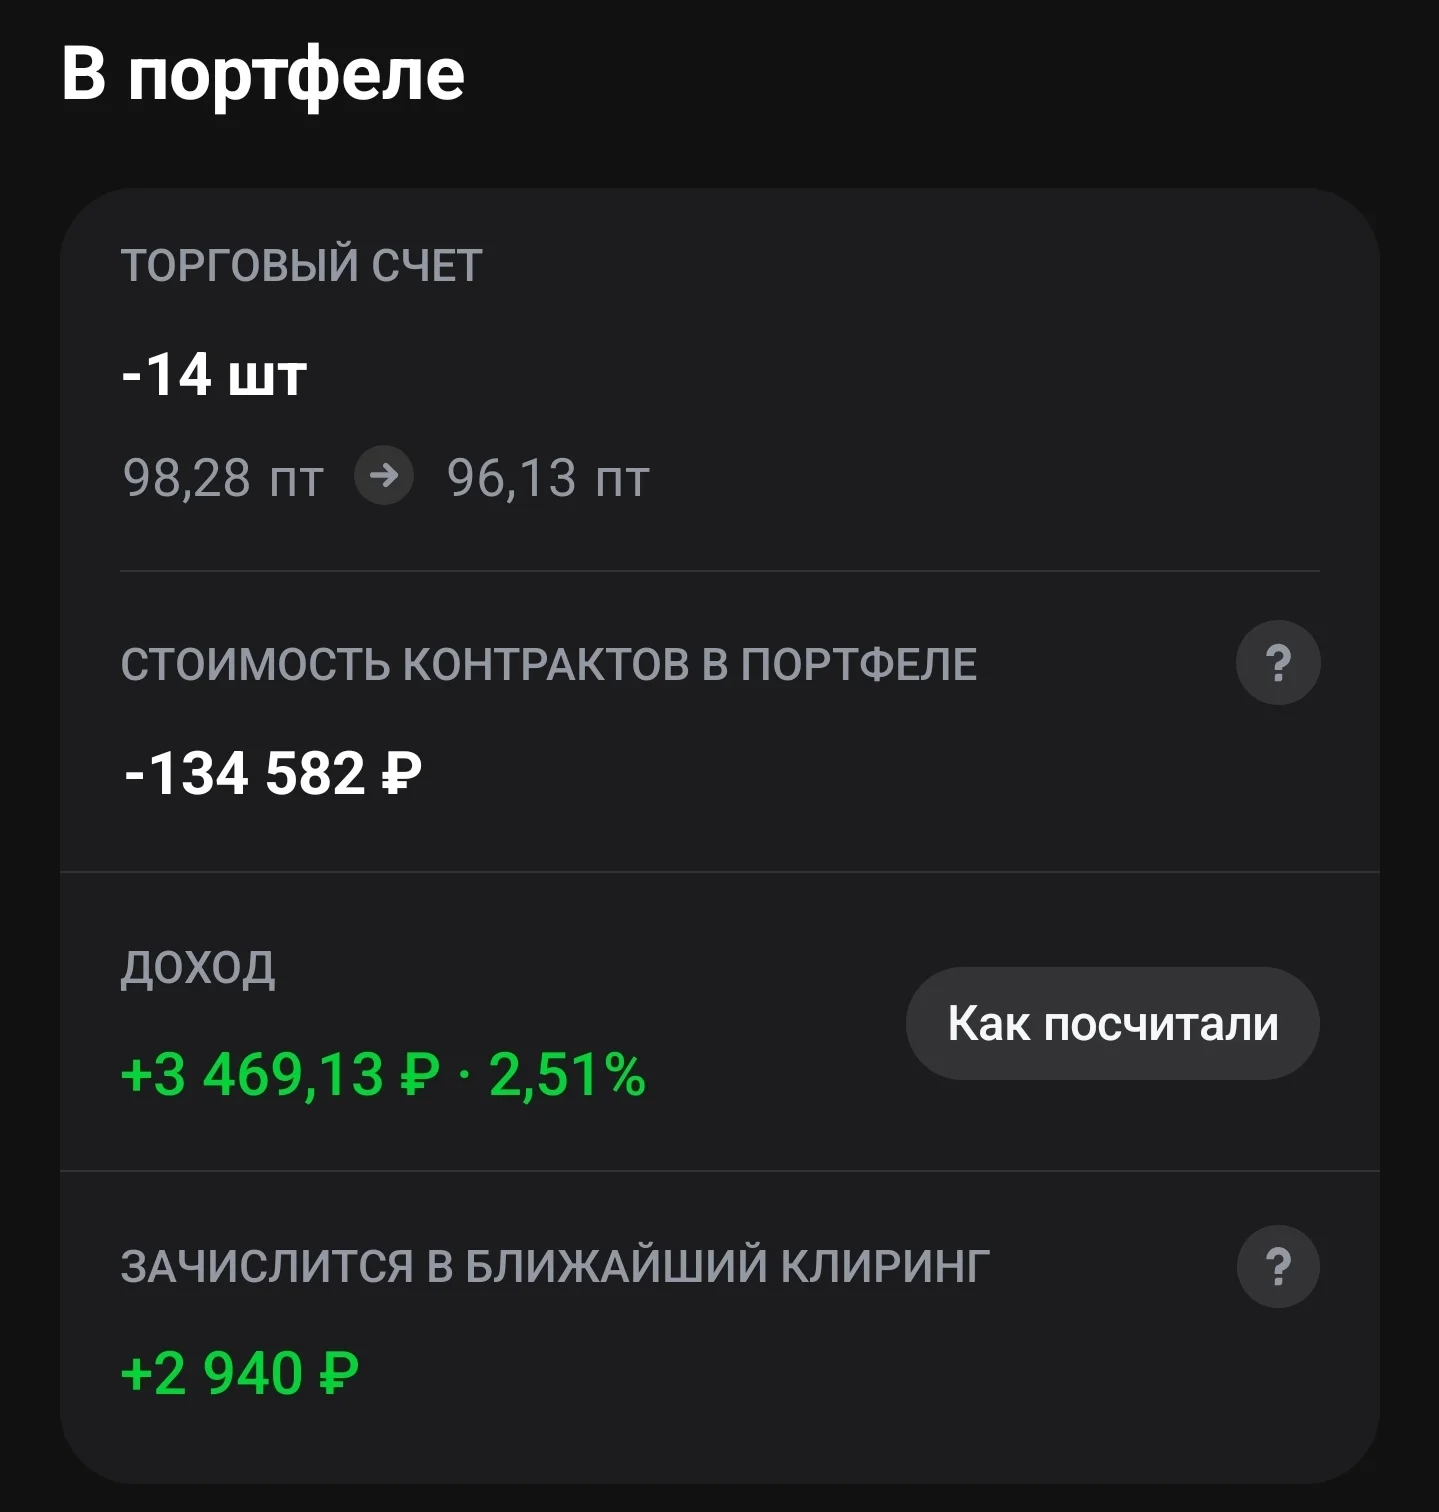Open the Как посчитали explanation
1439x1512 pixels.
pos(1113,1023)
